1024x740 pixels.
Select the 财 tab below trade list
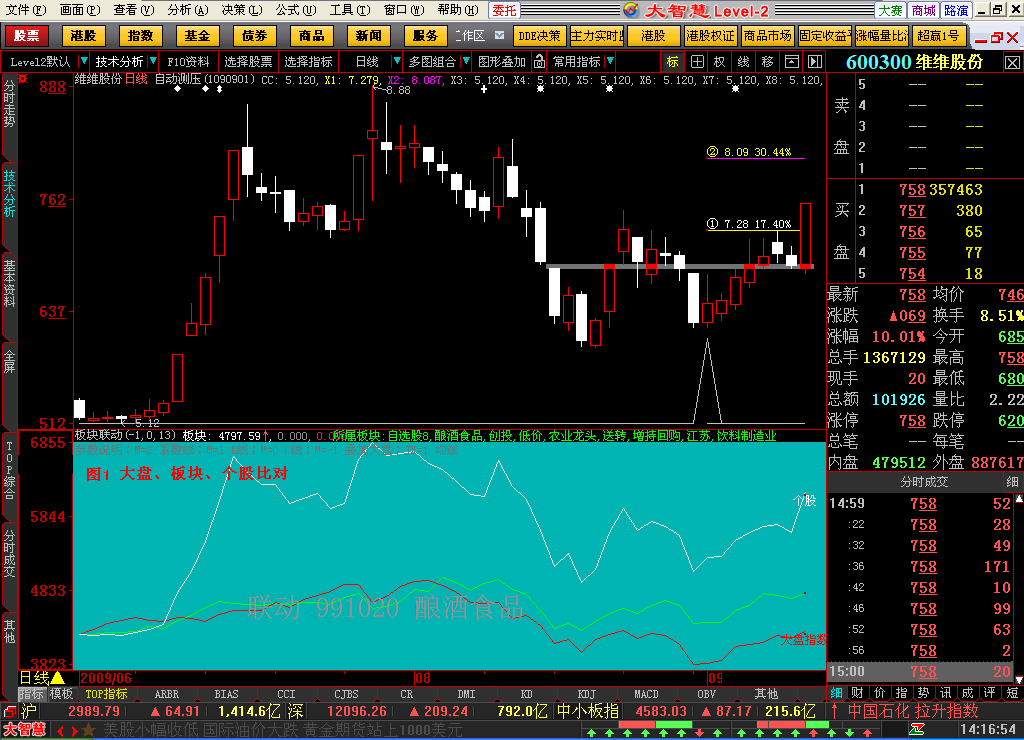[857, 693]
